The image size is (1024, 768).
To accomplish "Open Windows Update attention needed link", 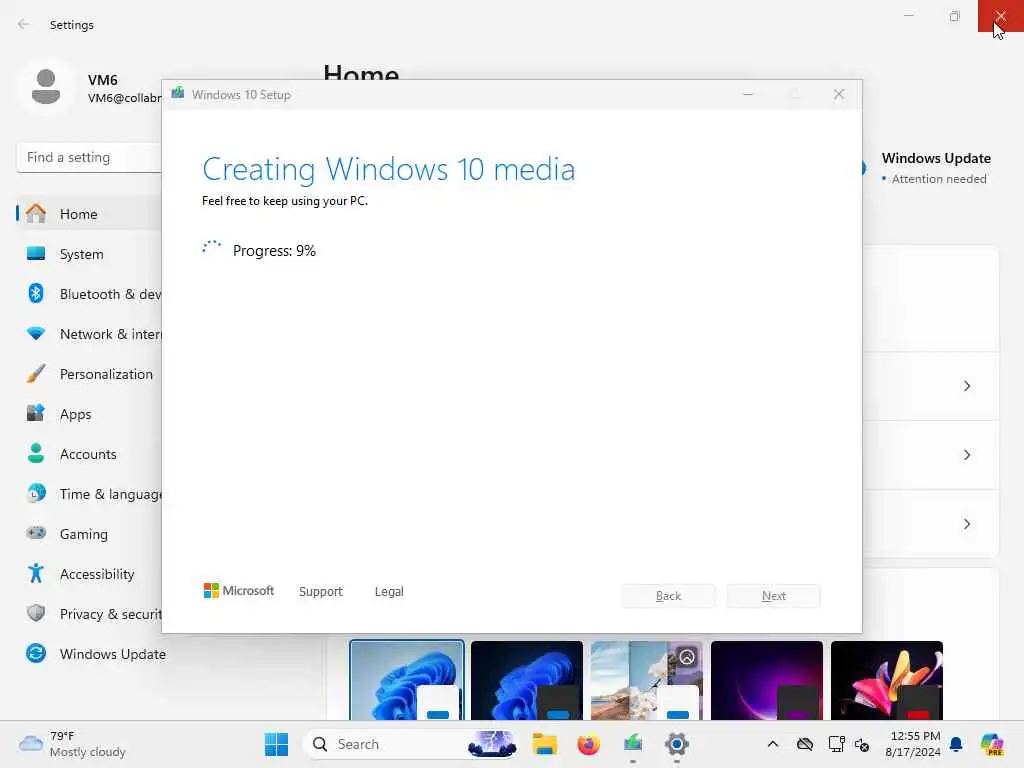I will tap(935, 168).
